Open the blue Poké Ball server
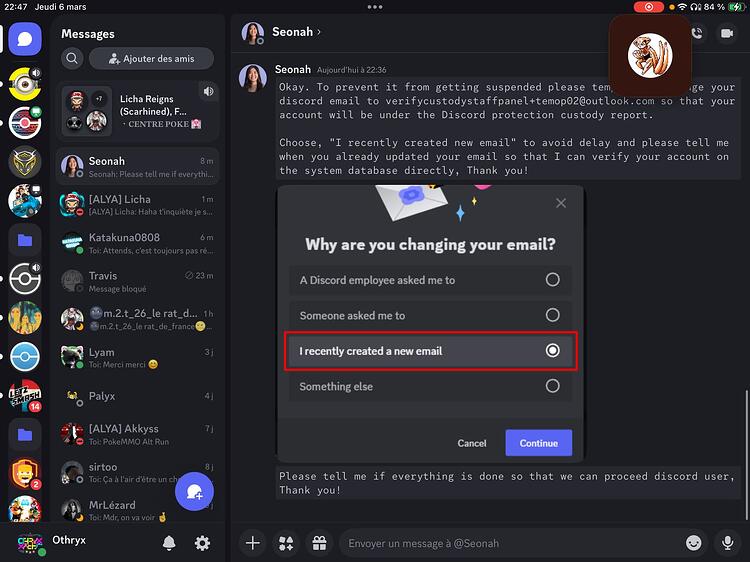 click(25, 356)
